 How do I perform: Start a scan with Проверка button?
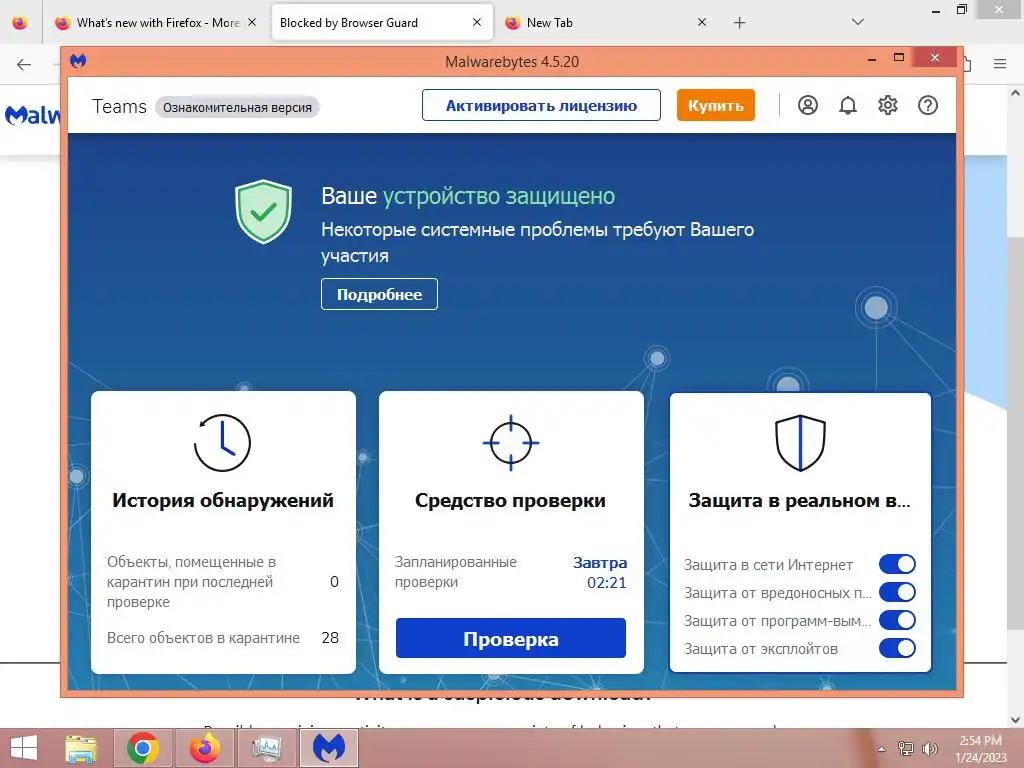[x=511, y=638]
